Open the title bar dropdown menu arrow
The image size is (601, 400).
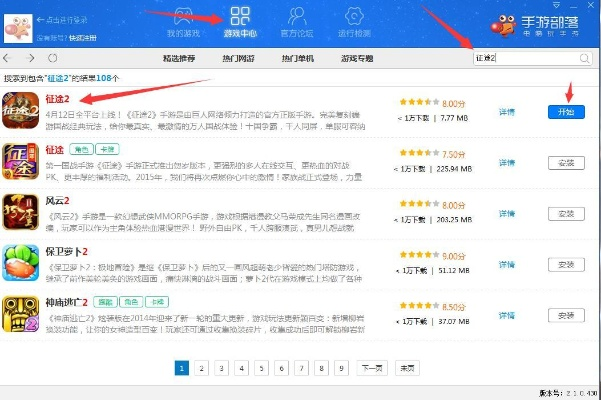click(x=557, y=5)
